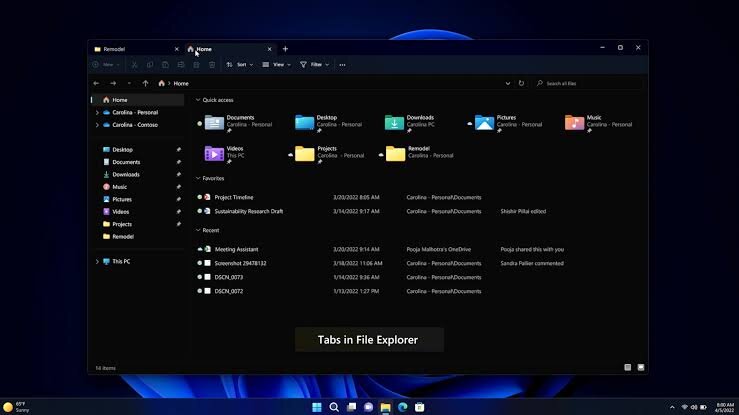Image resolution: width=739 pixels, height=415 pixels.
Task: Expand the This PC tree node
Action: point(97,261)
